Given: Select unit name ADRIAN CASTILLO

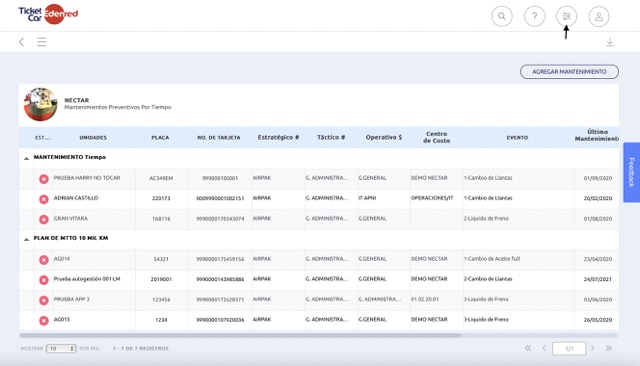Looking at the screenshot, I should point(76,198).
